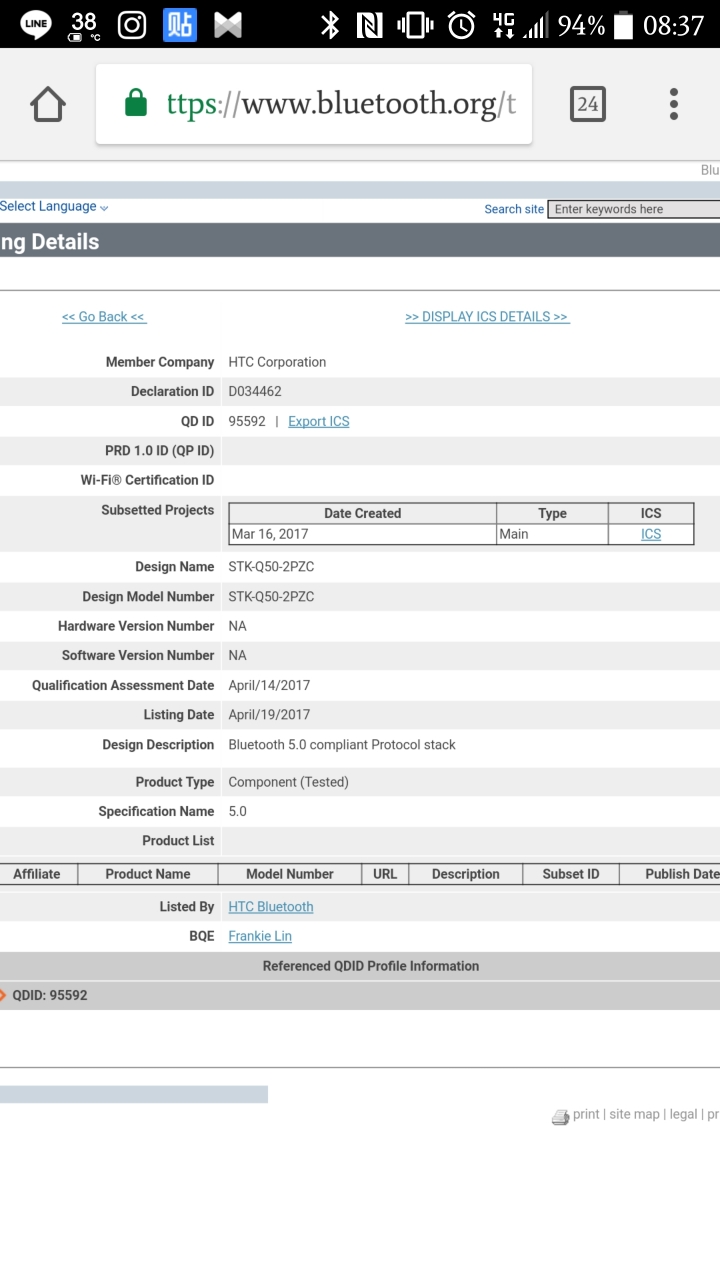Screen dimensions: 720x1280
Task: Select the QD ID value 95592
Action: point(247,422)
